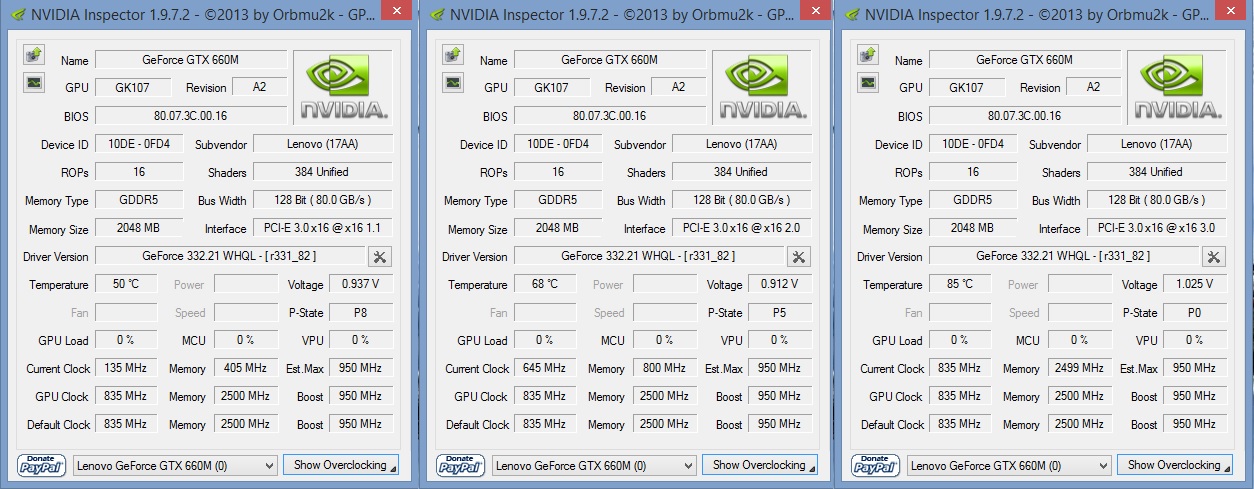Select the 0.912 V voltage value
Viewport: 1254px width, 489px height.
pos(780,285)
